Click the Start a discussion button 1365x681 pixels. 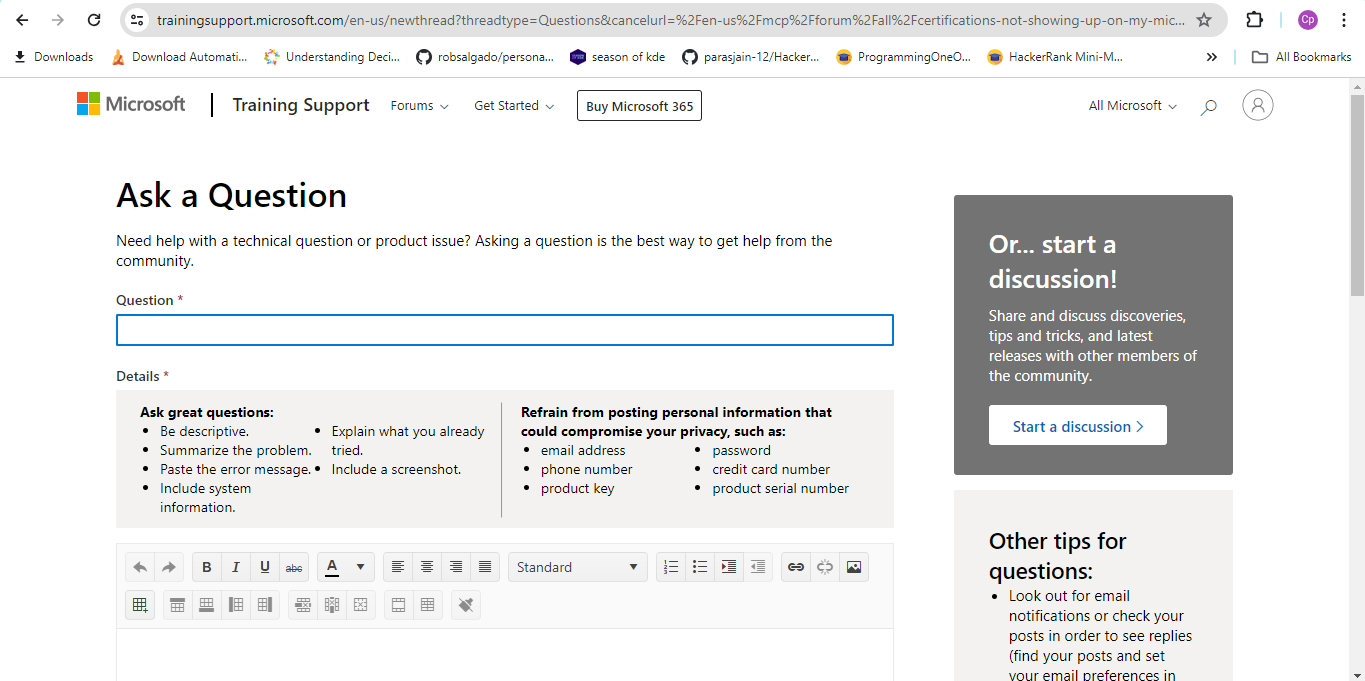point(1078,426)
